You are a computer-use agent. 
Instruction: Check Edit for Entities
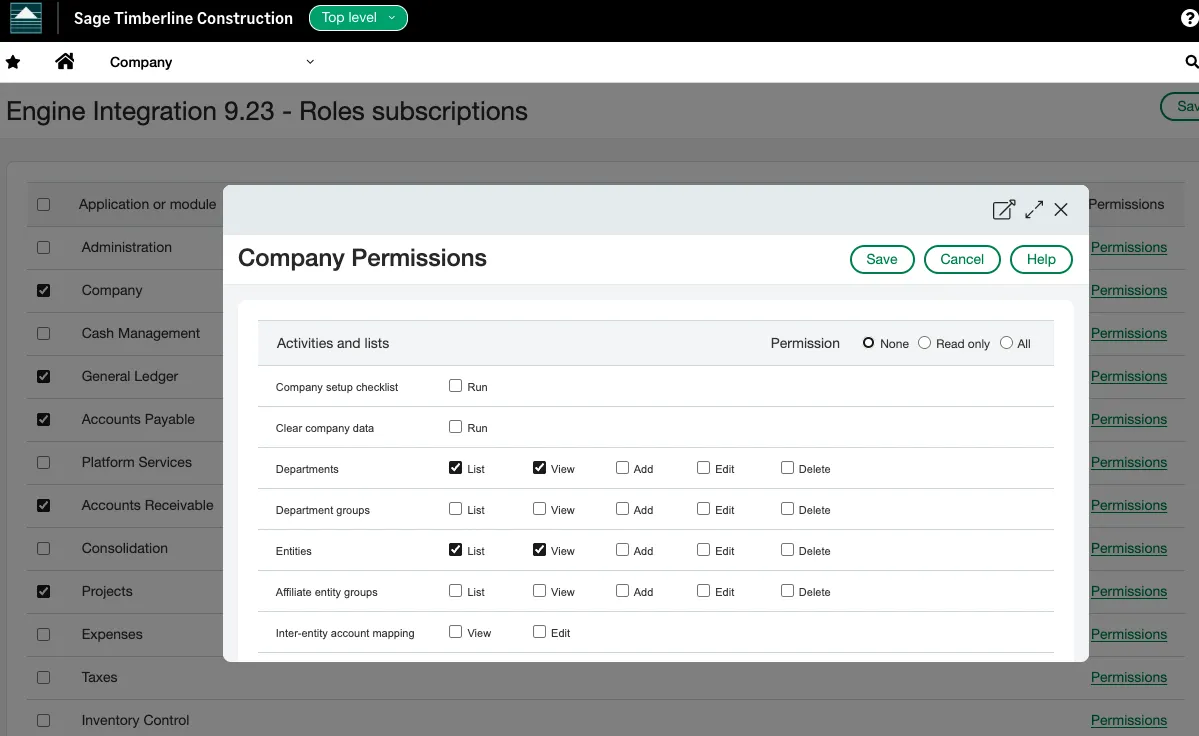pos(703,550)
